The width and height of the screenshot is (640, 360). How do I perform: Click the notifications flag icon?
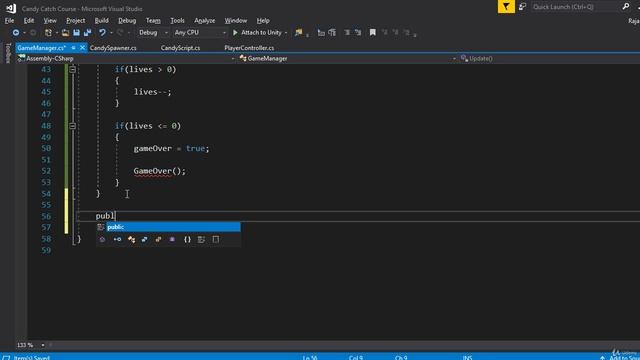pyautogui.click(x=506, y=7)
